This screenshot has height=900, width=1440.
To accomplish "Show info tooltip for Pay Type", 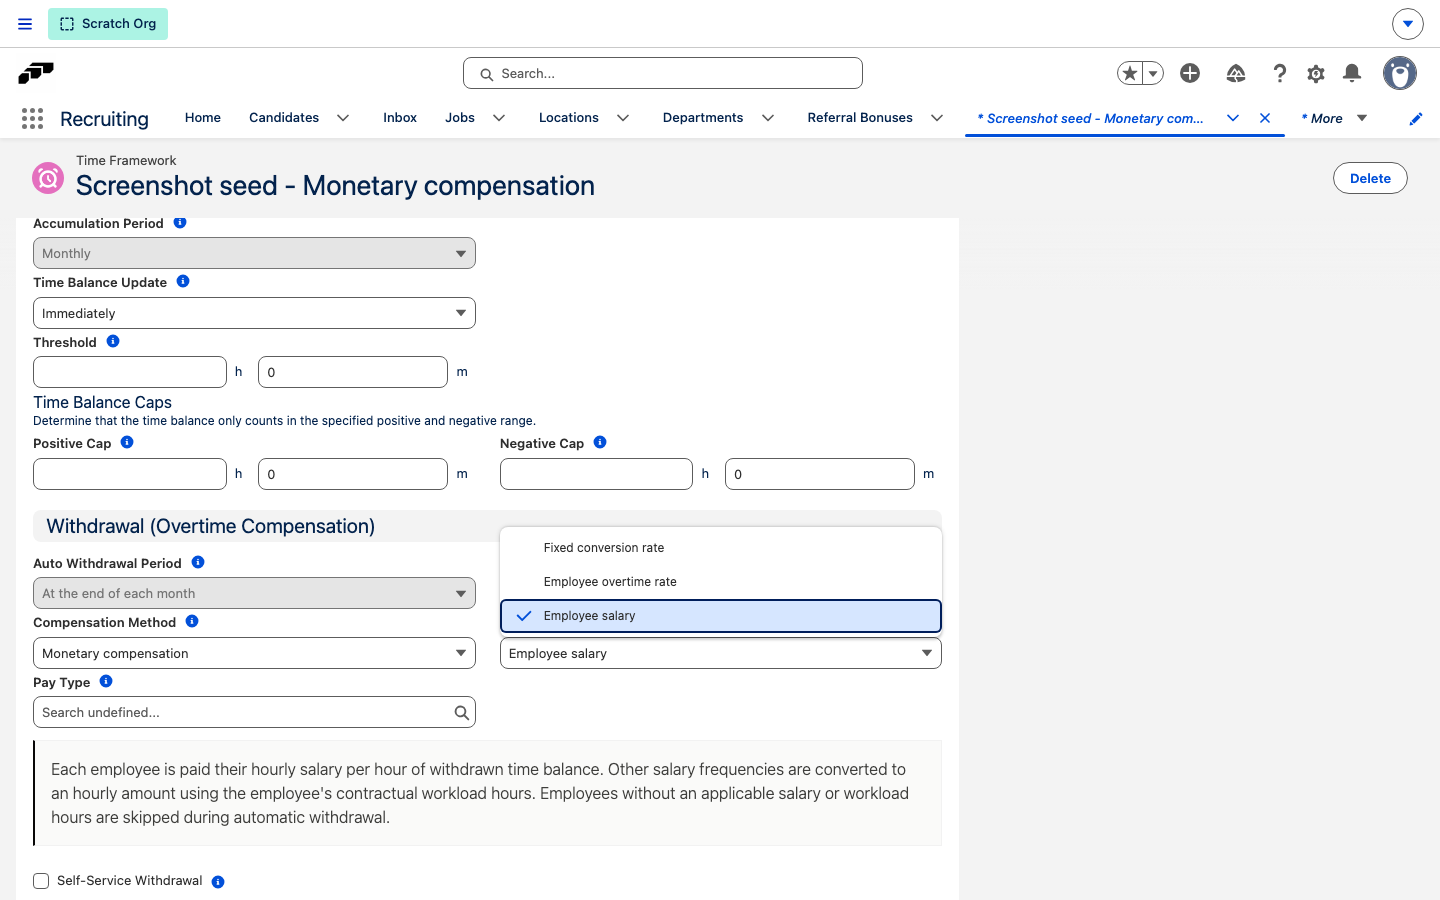I will pos(106,681).
